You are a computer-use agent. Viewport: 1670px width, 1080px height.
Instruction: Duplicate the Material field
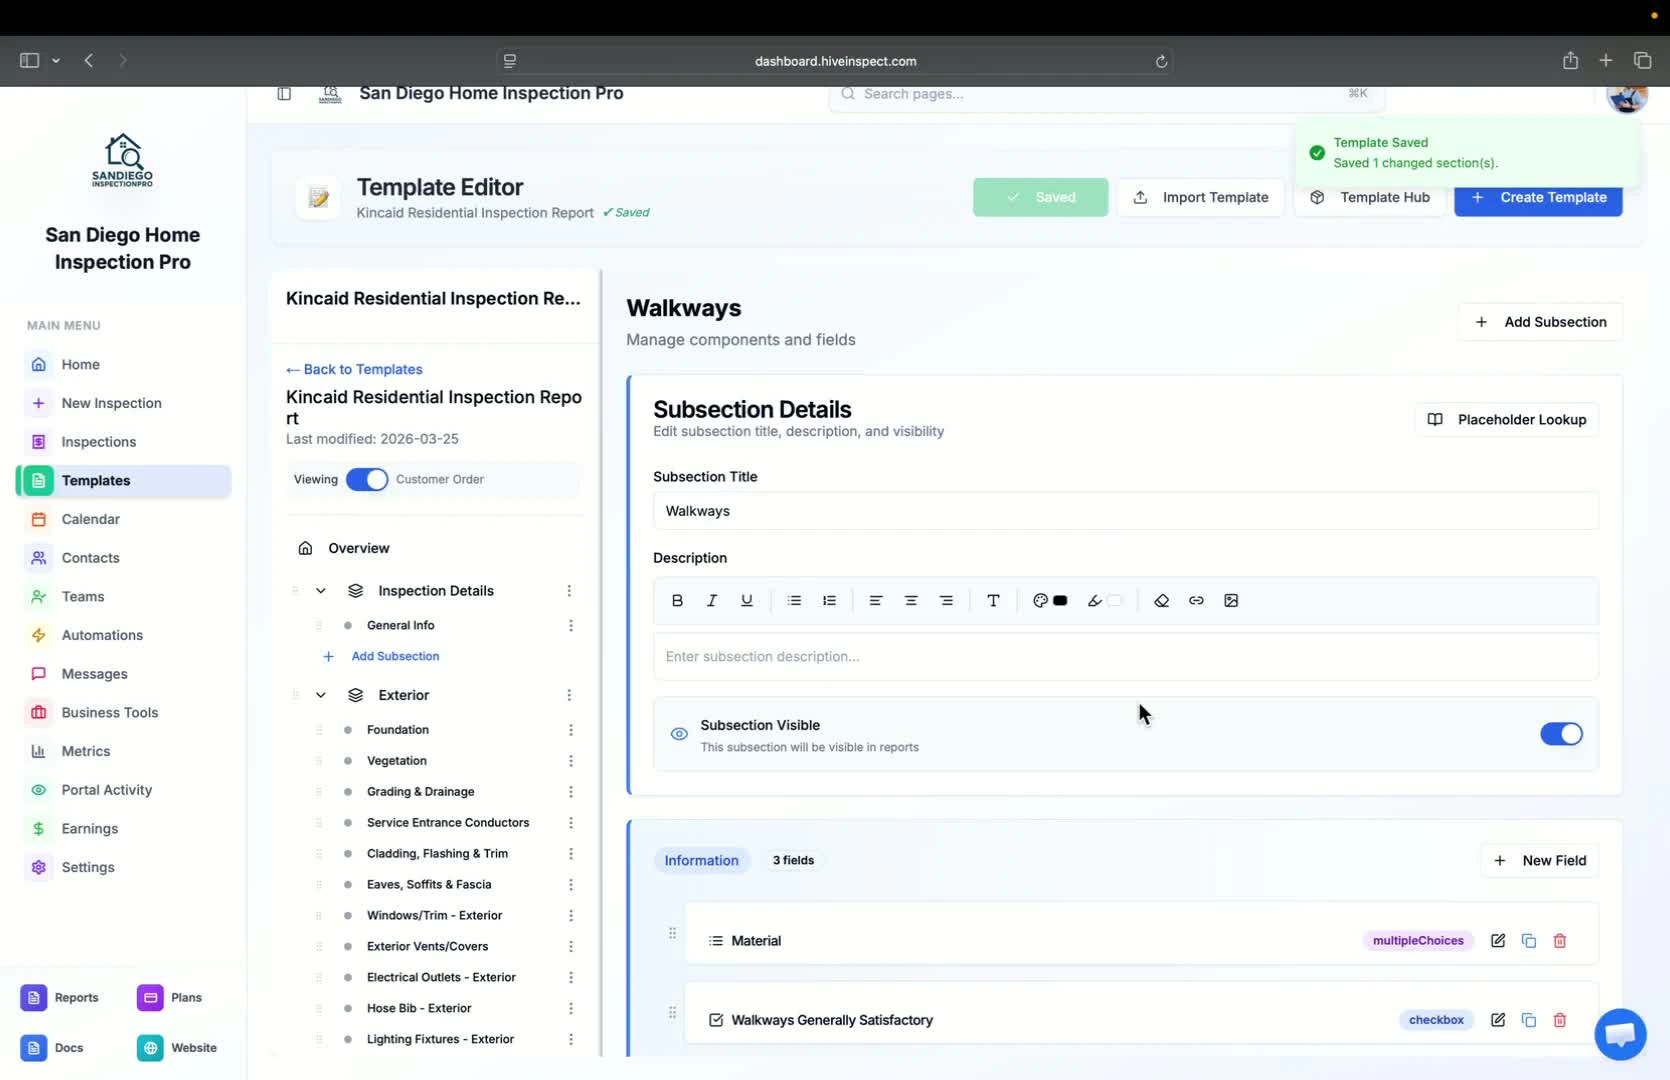1529,941
